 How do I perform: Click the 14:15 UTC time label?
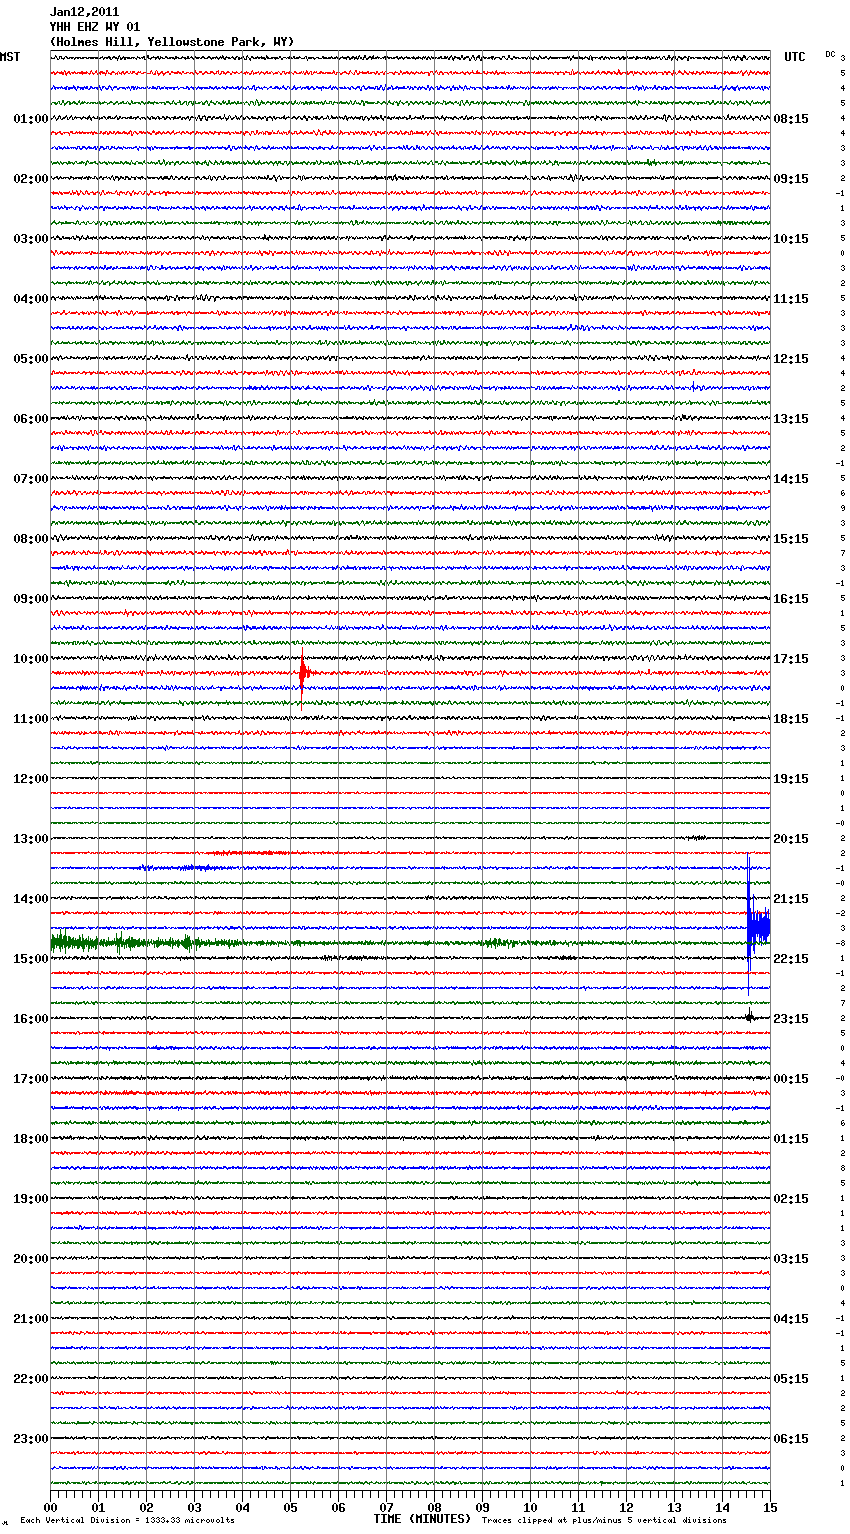tap(791, 479)
